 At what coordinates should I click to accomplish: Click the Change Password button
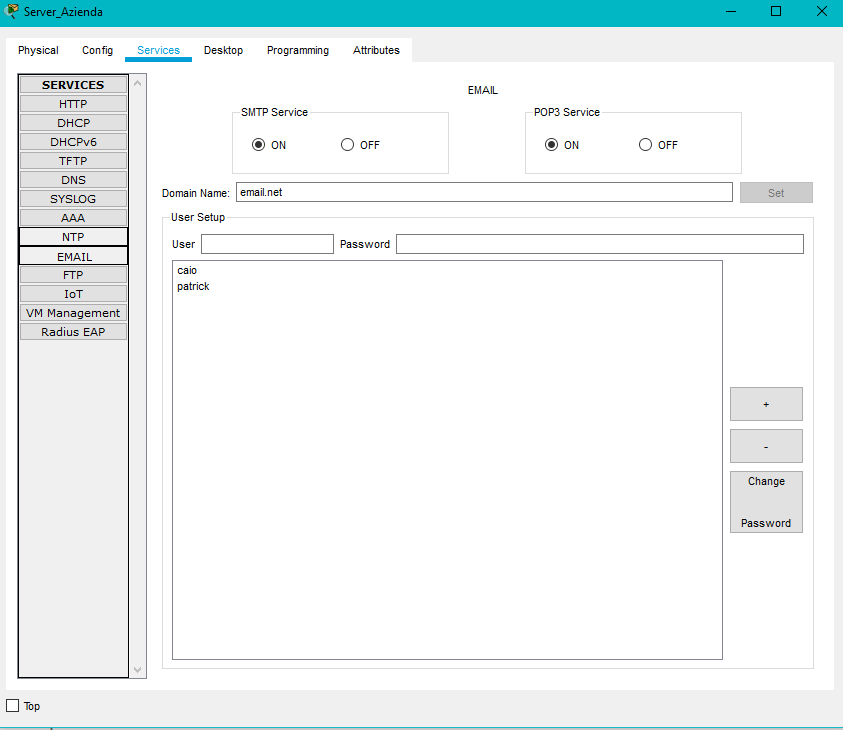pyautogui.click(x=766, y=502)
